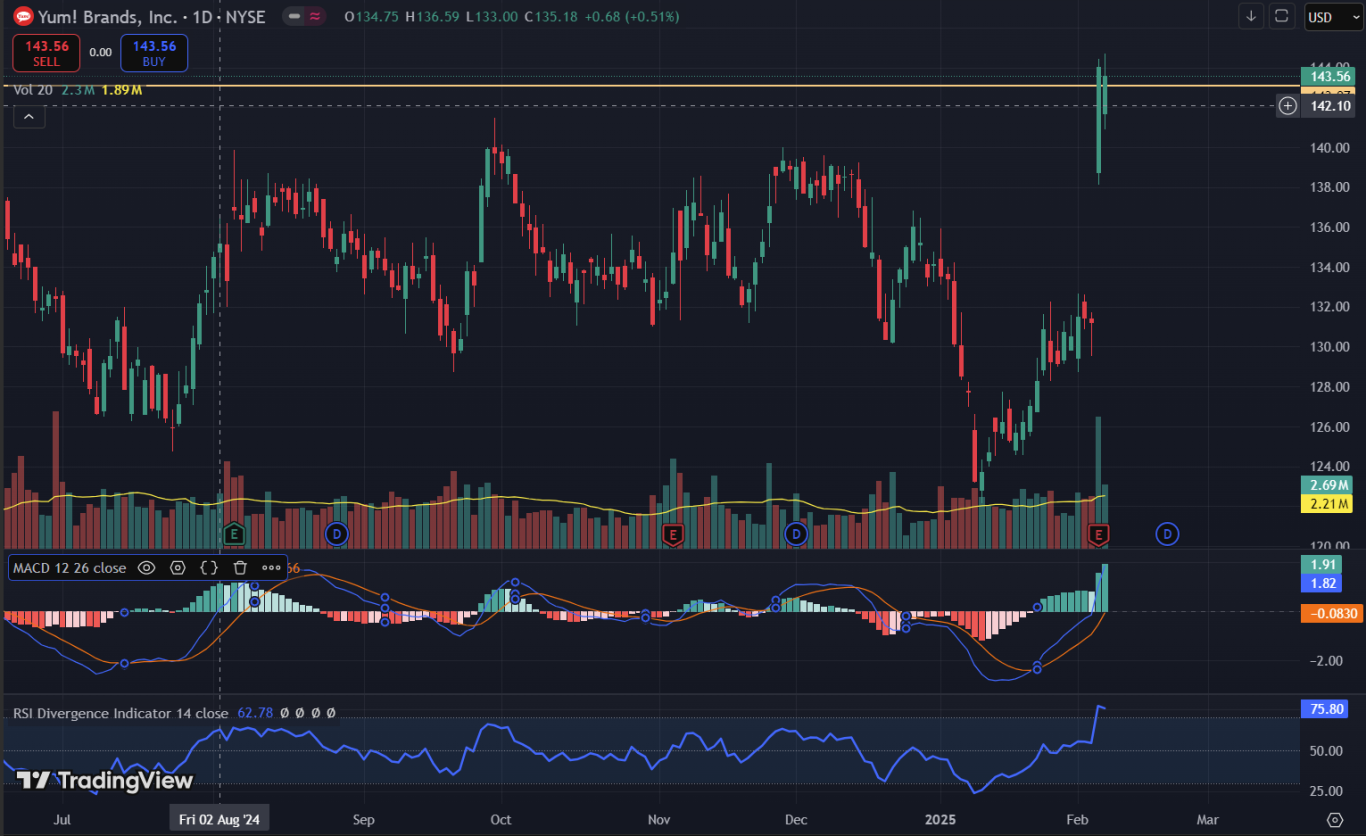Image resolution: width=1366 pixels, height=836 pixels.
Task: Hide MACD with the eye icon
Action: 146,568
